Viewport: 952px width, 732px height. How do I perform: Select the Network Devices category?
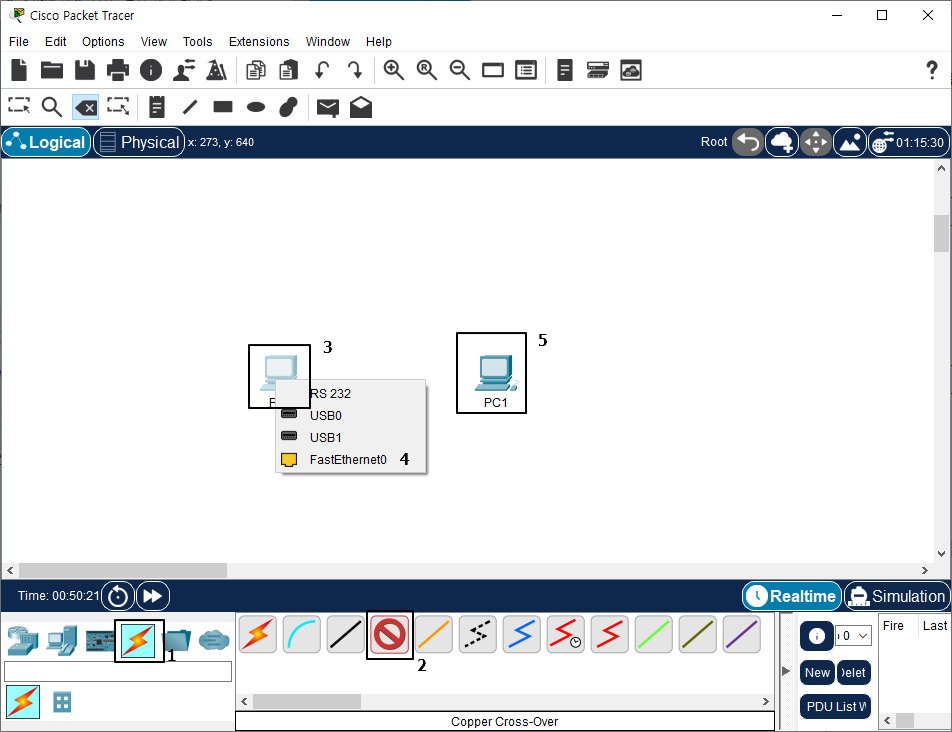point(22,640)
